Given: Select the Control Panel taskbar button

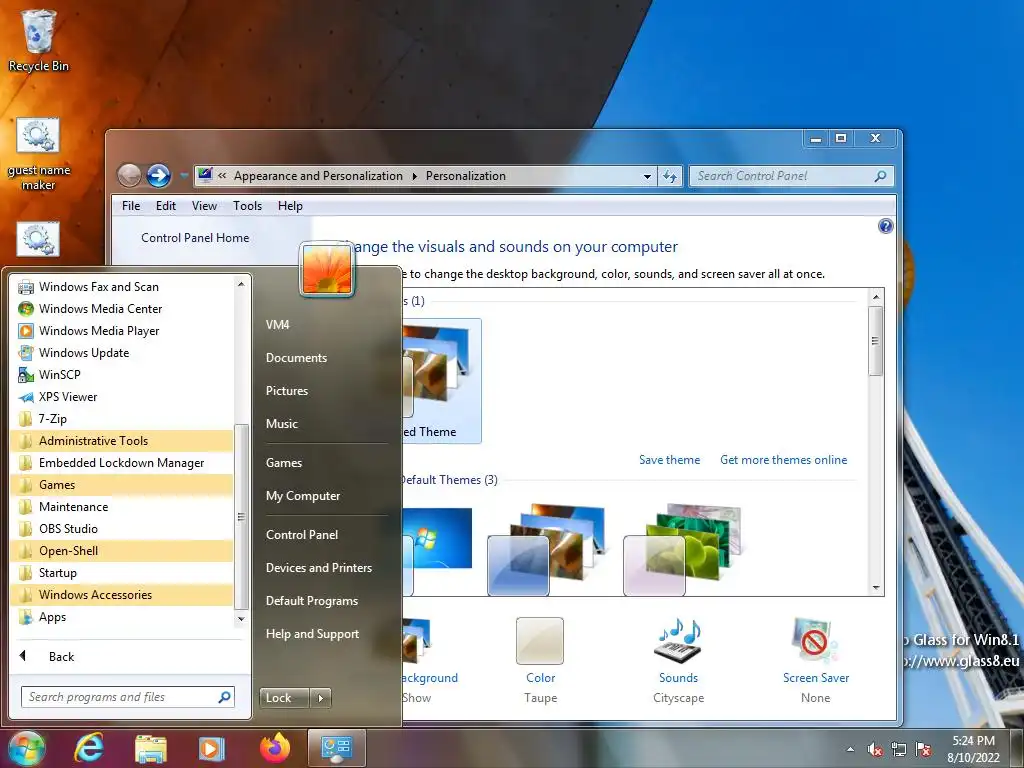Looking at the screenshot, I should pos(336,748).
